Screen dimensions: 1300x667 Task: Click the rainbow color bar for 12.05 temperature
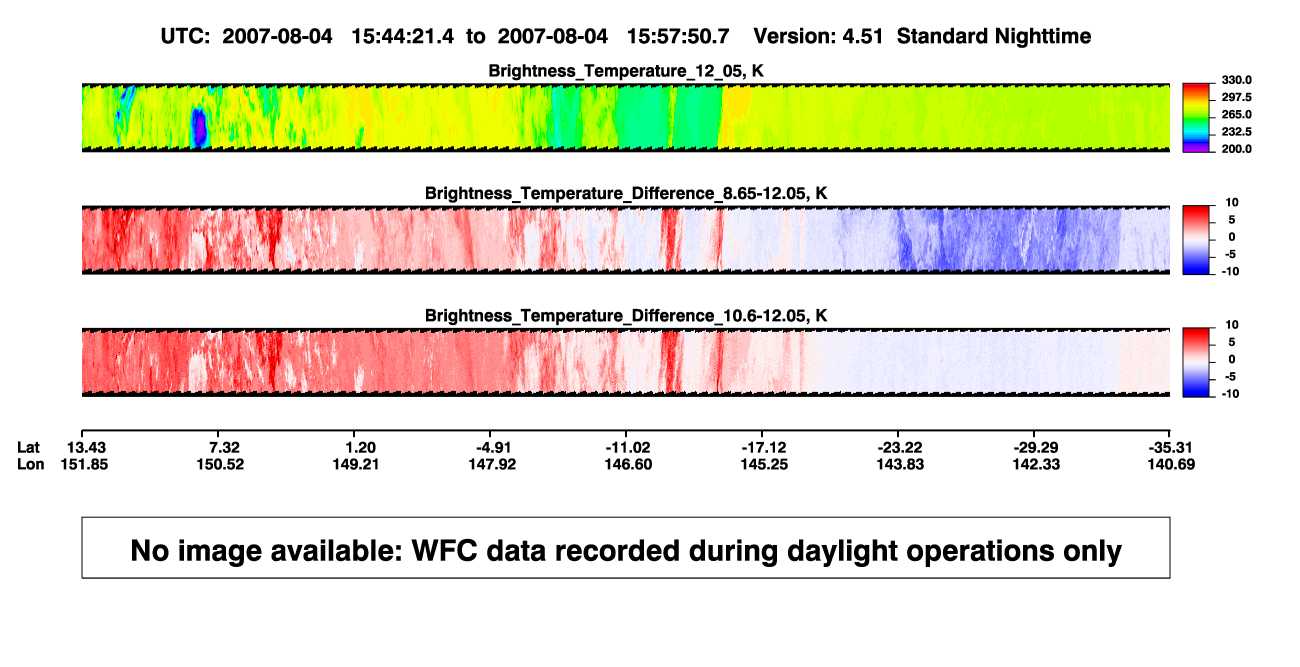pos(1197,118)
